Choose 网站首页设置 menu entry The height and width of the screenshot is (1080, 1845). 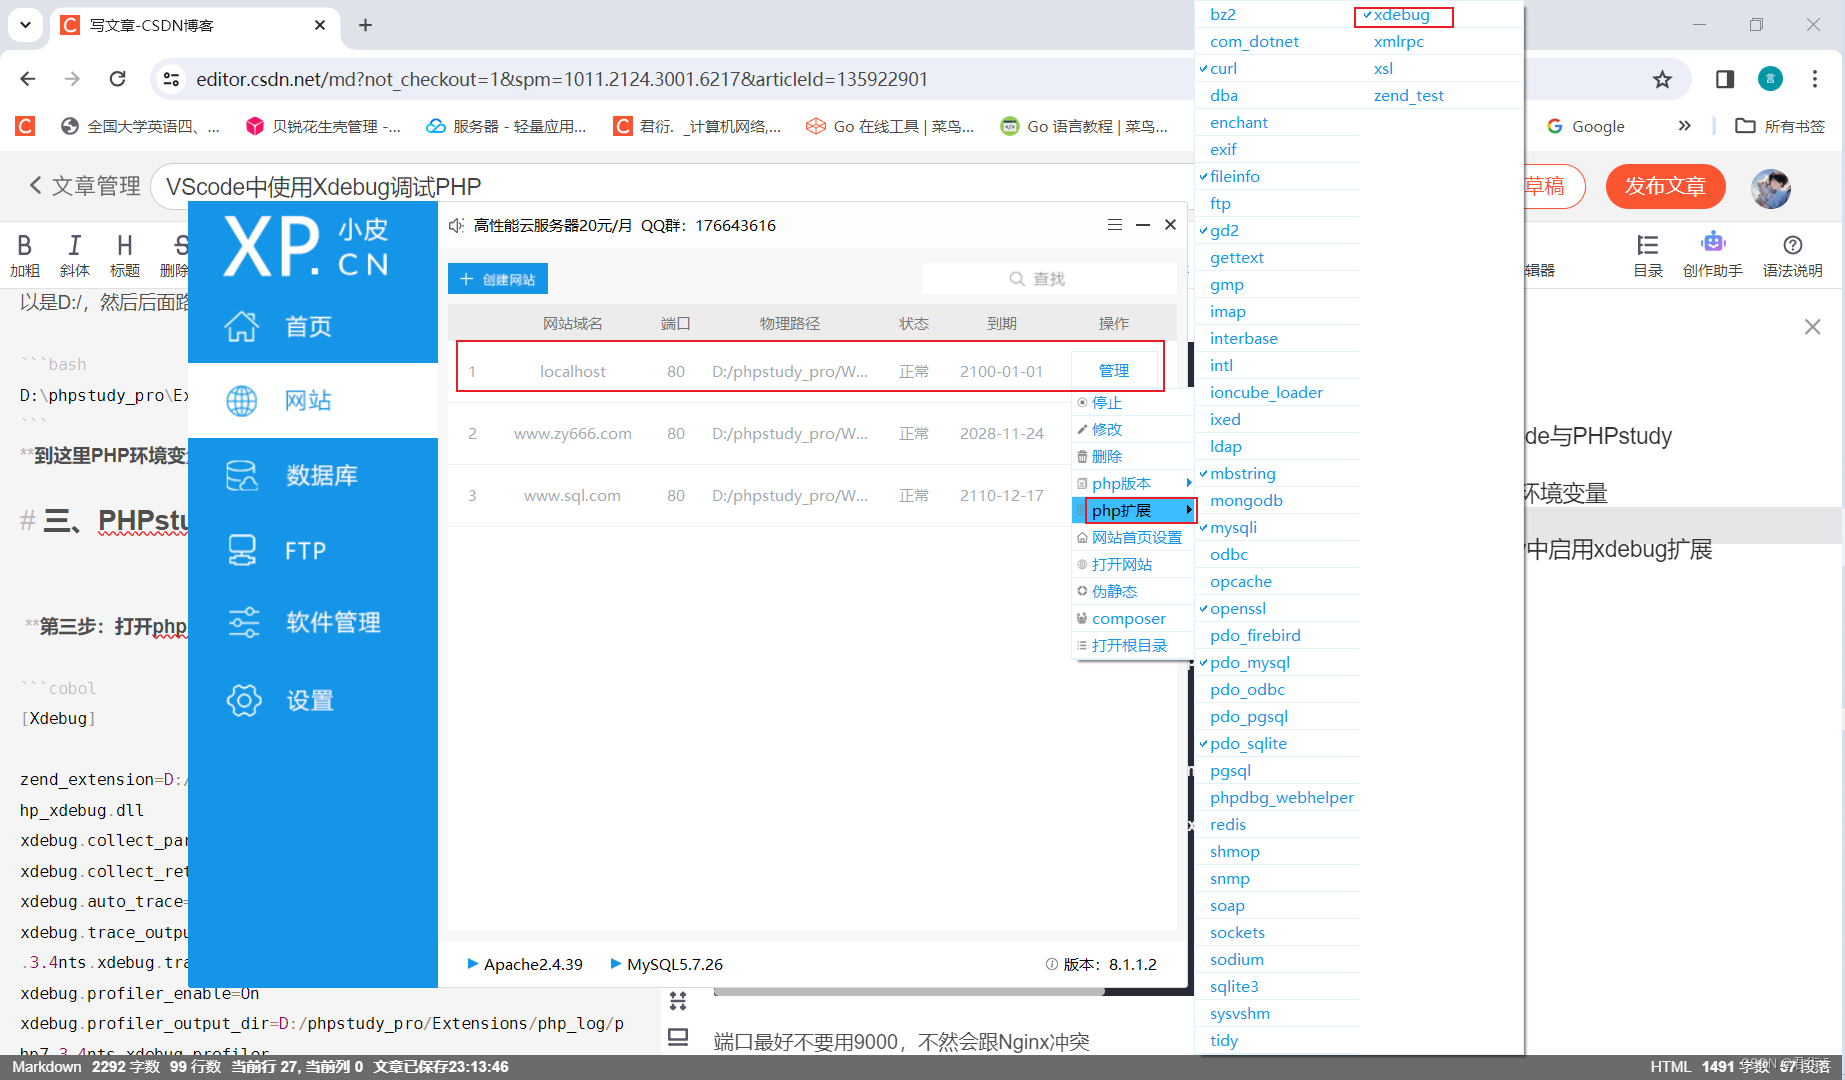(x=1134, y=537)
